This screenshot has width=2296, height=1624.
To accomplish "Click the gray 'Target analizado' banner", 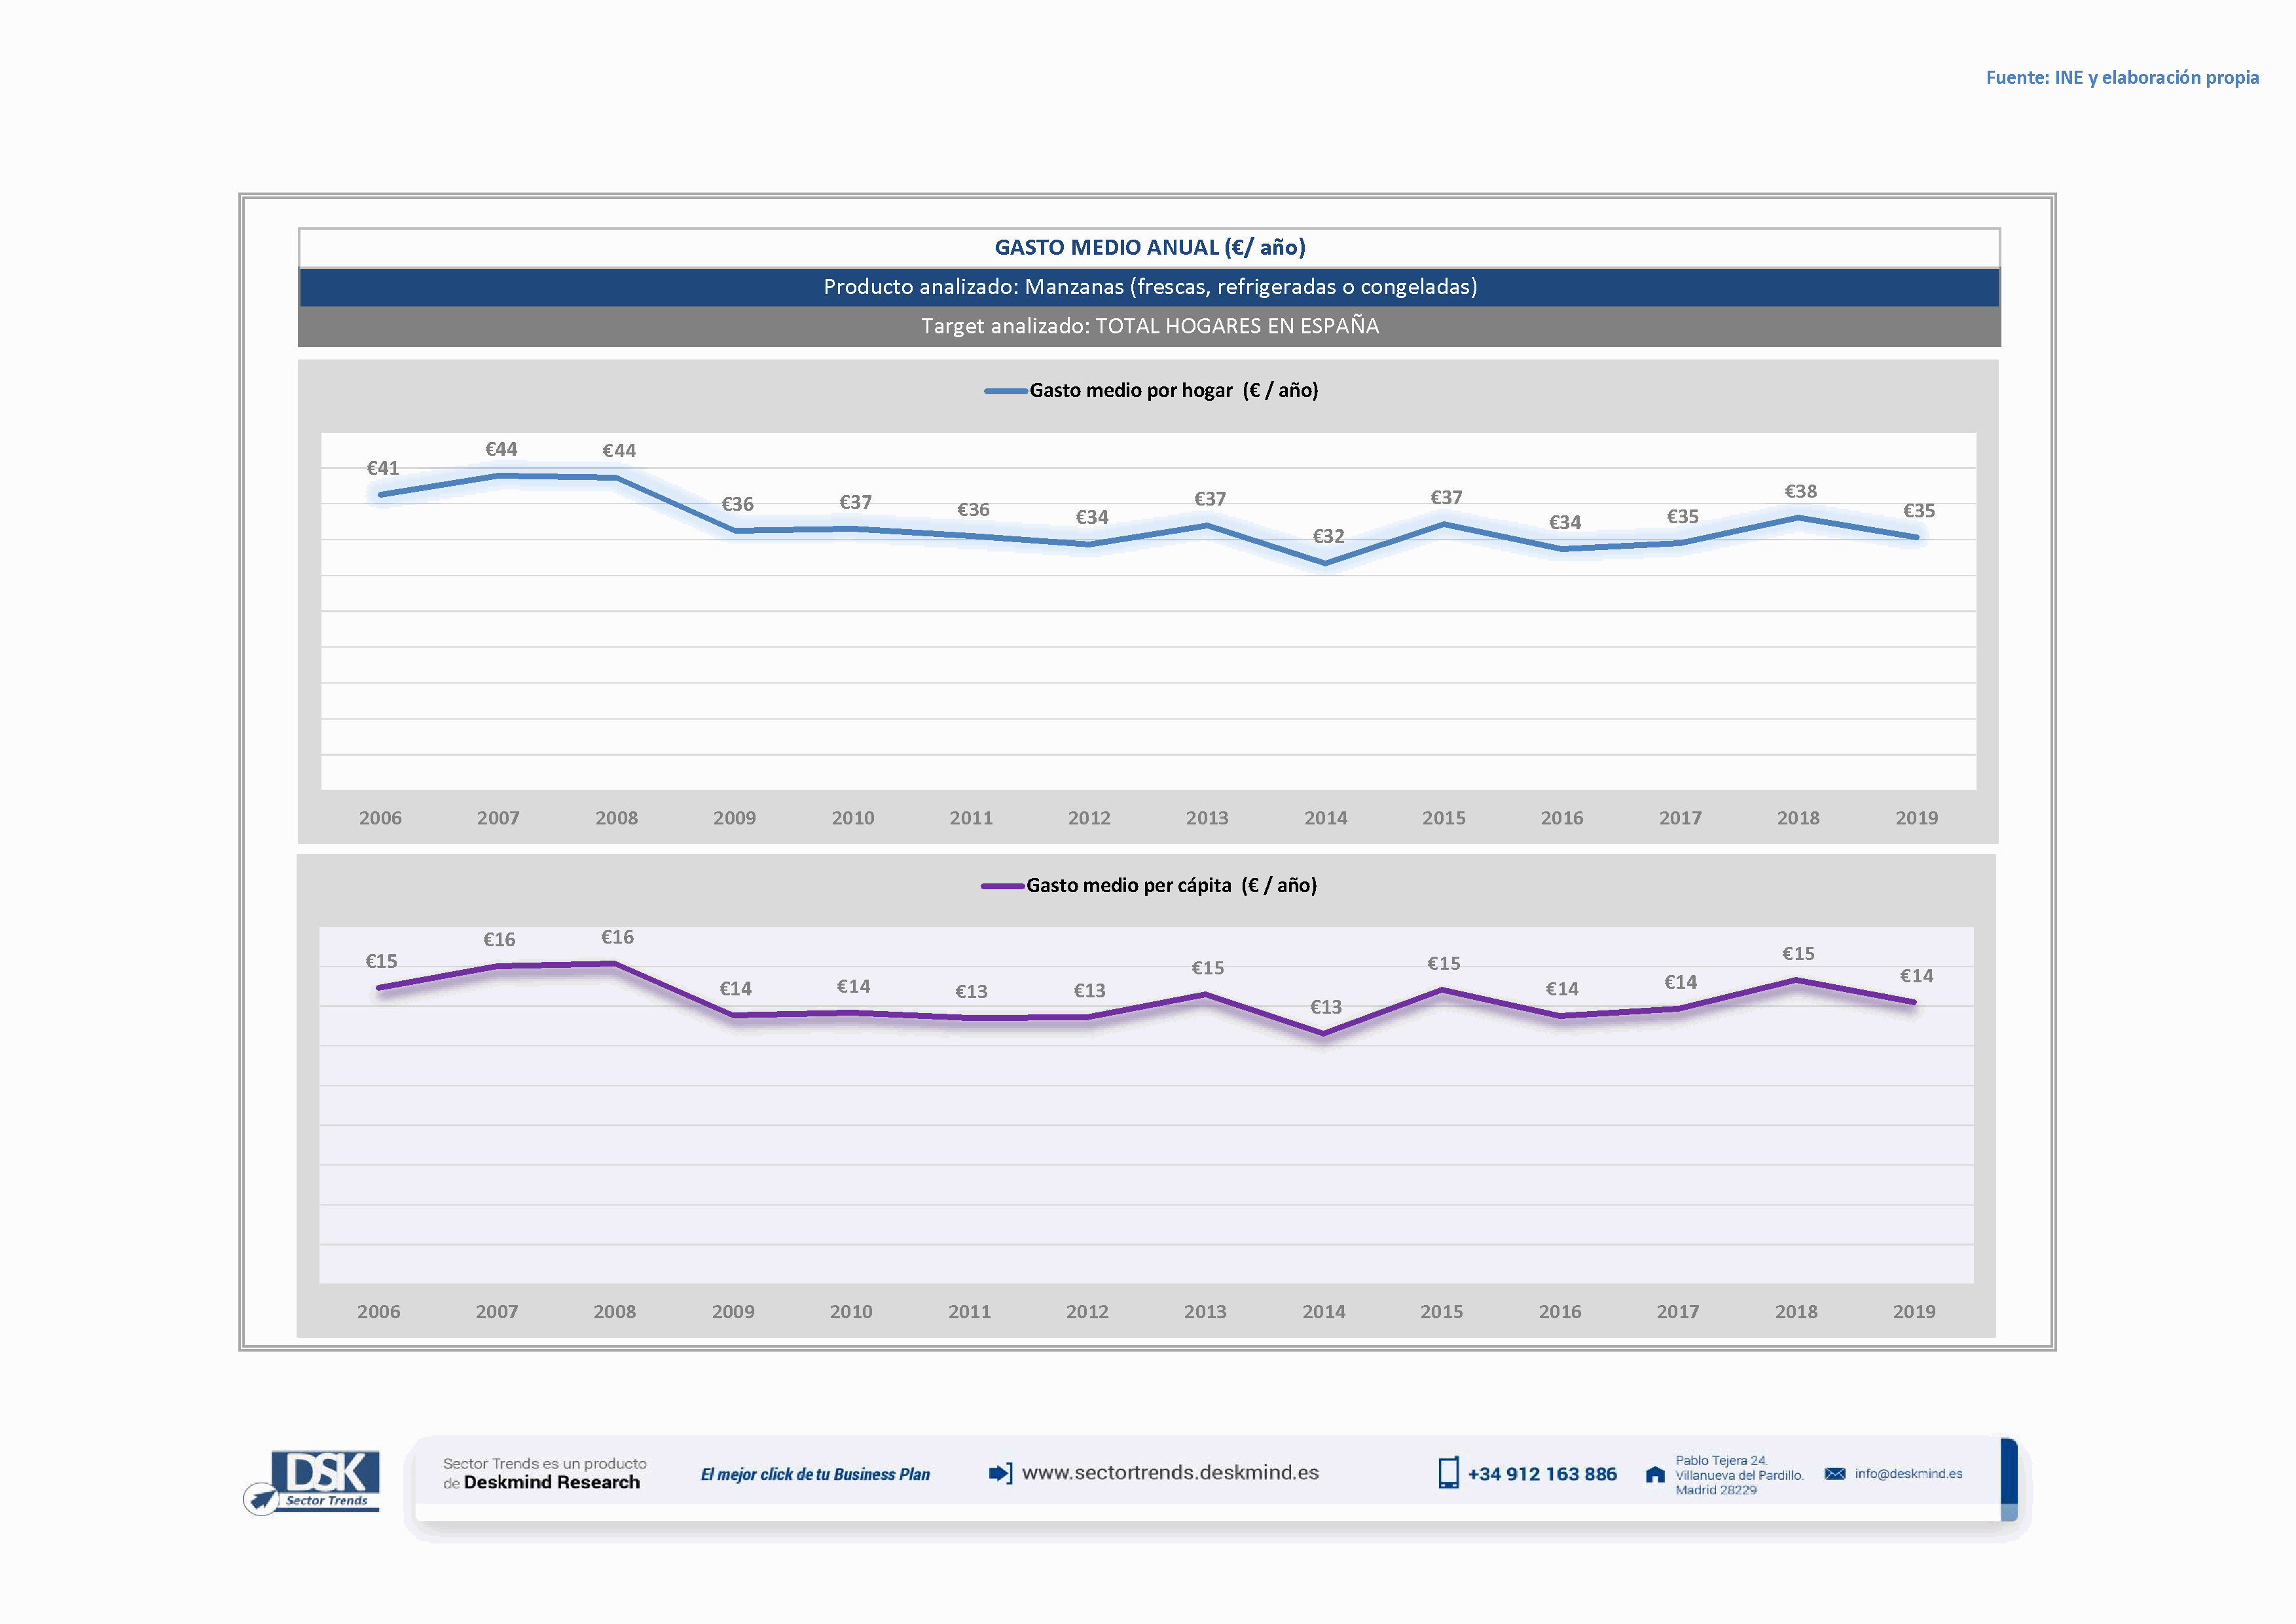I will point(1149,326).
